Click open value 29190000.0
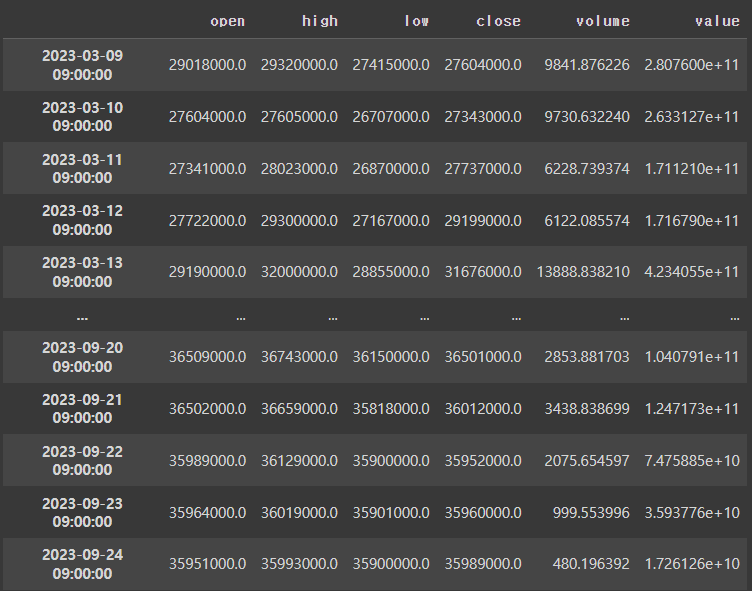Screen dimensions: 752x591 (x=207, y=272)
